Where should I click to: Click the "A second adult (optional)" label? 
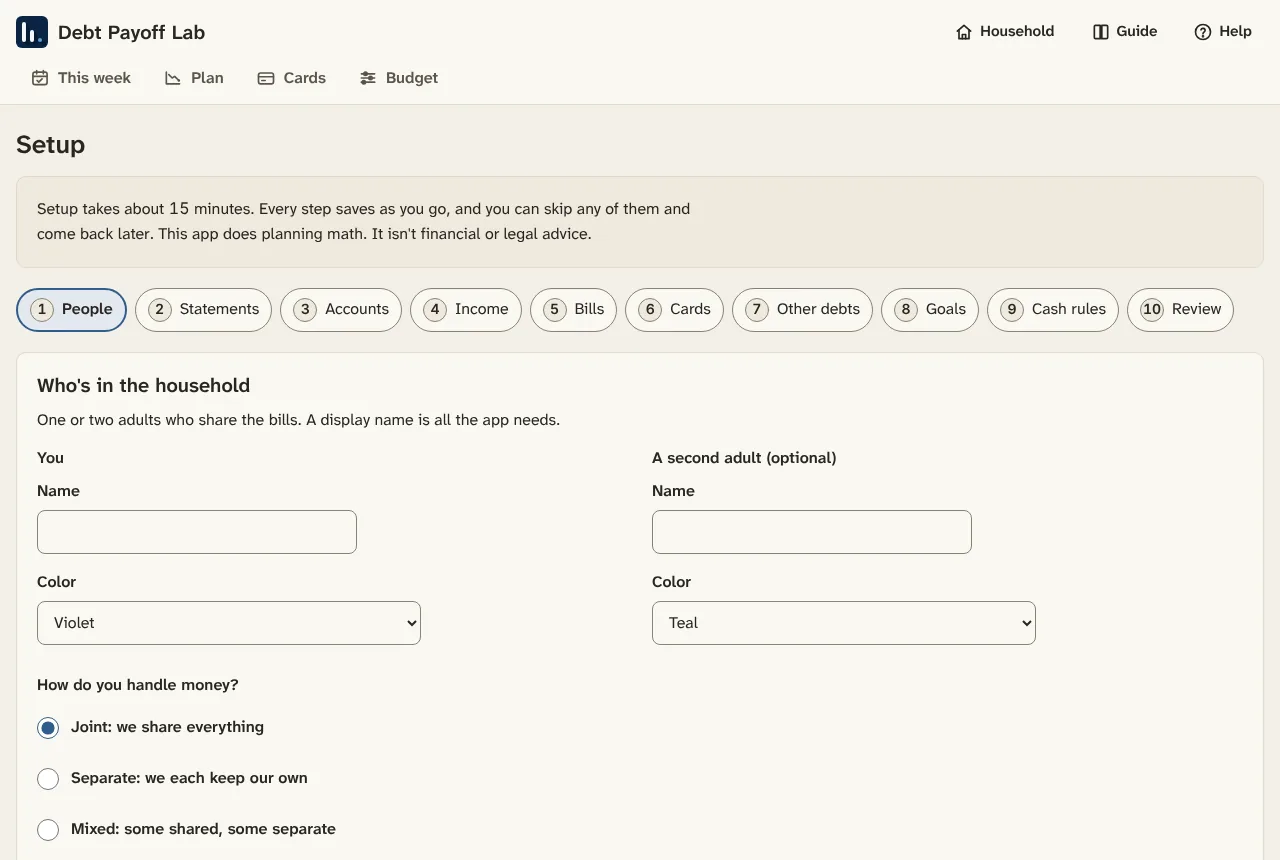[x=744, y=458]
